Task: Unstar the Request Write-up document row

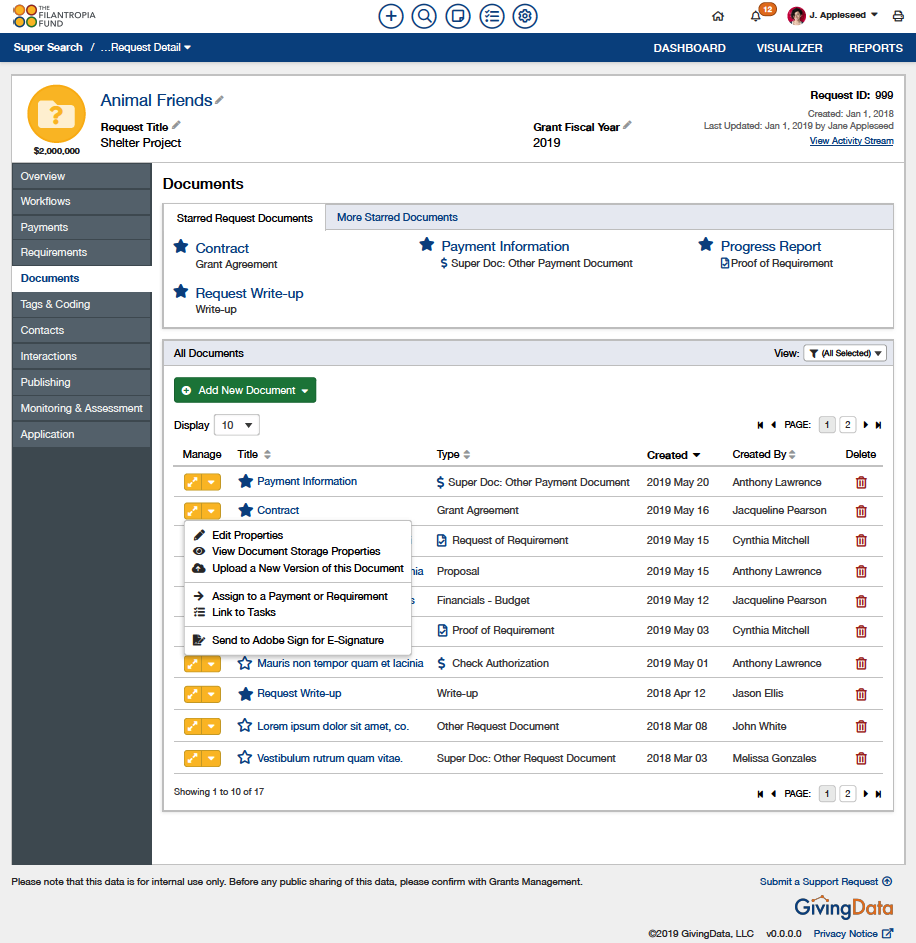Action: (x=245, y=693)
